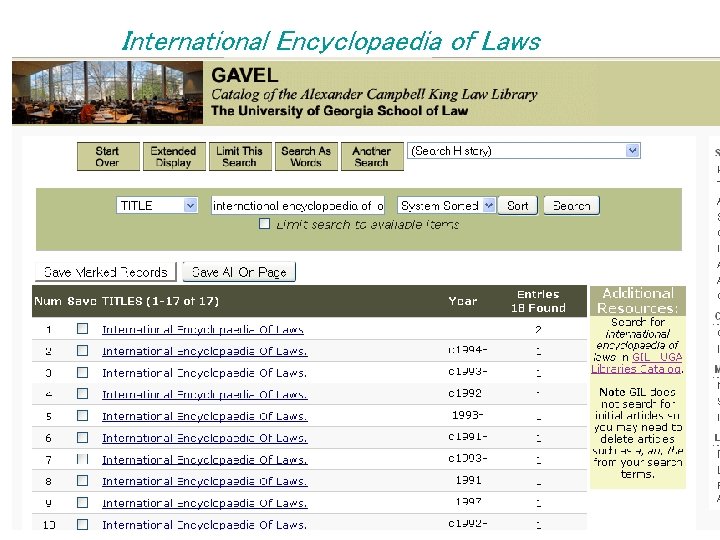The image size is (720, 540).
Task: Choose Limit This Search
Action: pyautogui.click(x=240, y=157)
